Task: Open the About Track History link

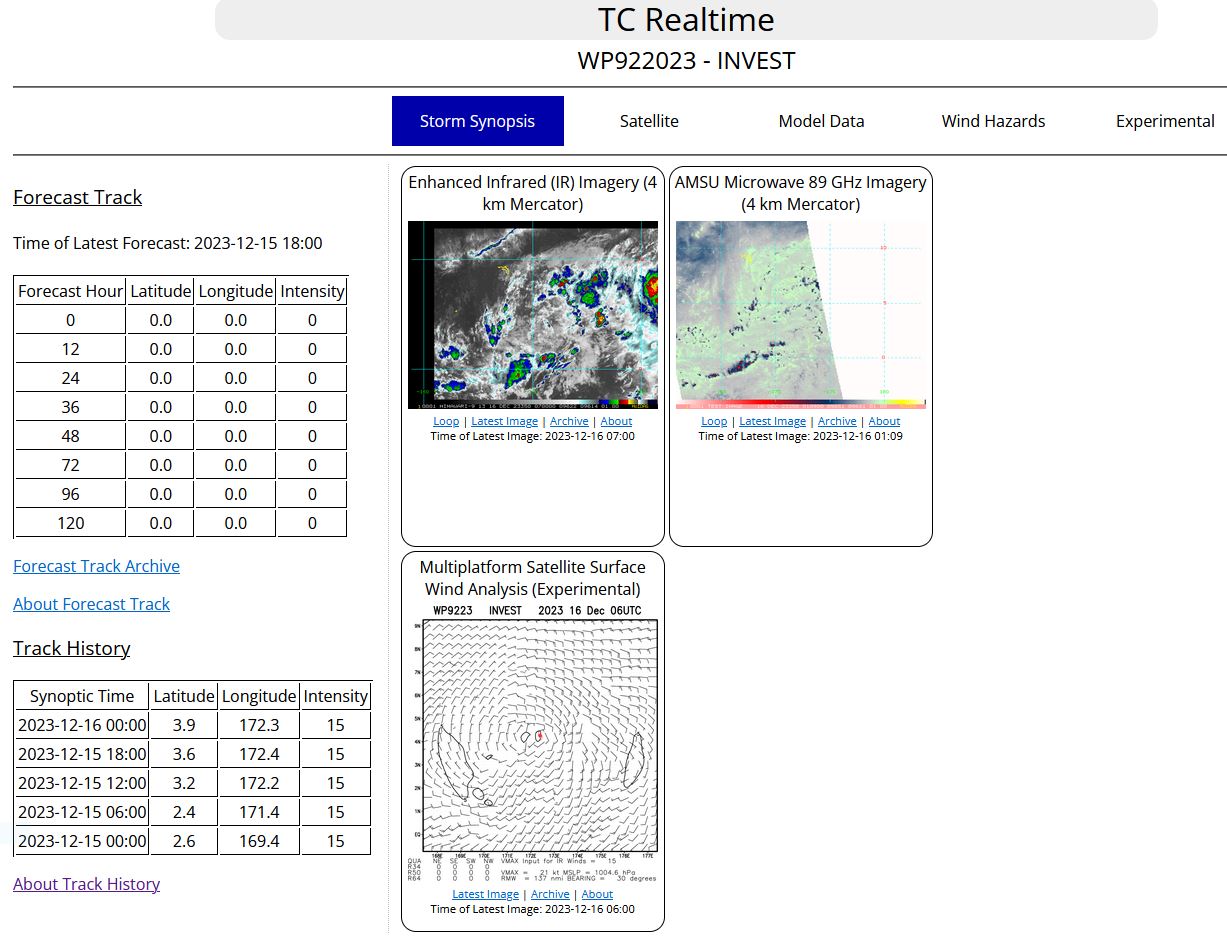Action: pos(86,884)
